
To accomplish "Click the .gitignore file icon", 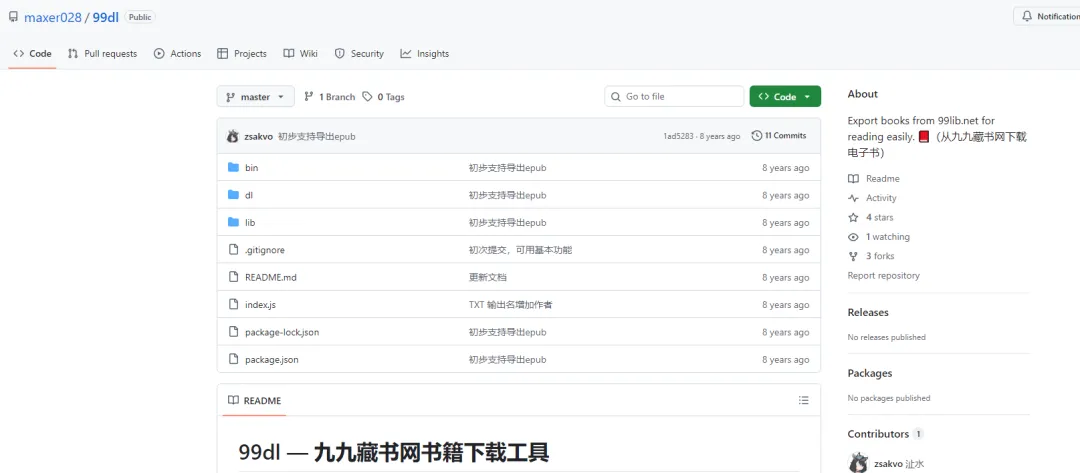I will coord(233,250).
